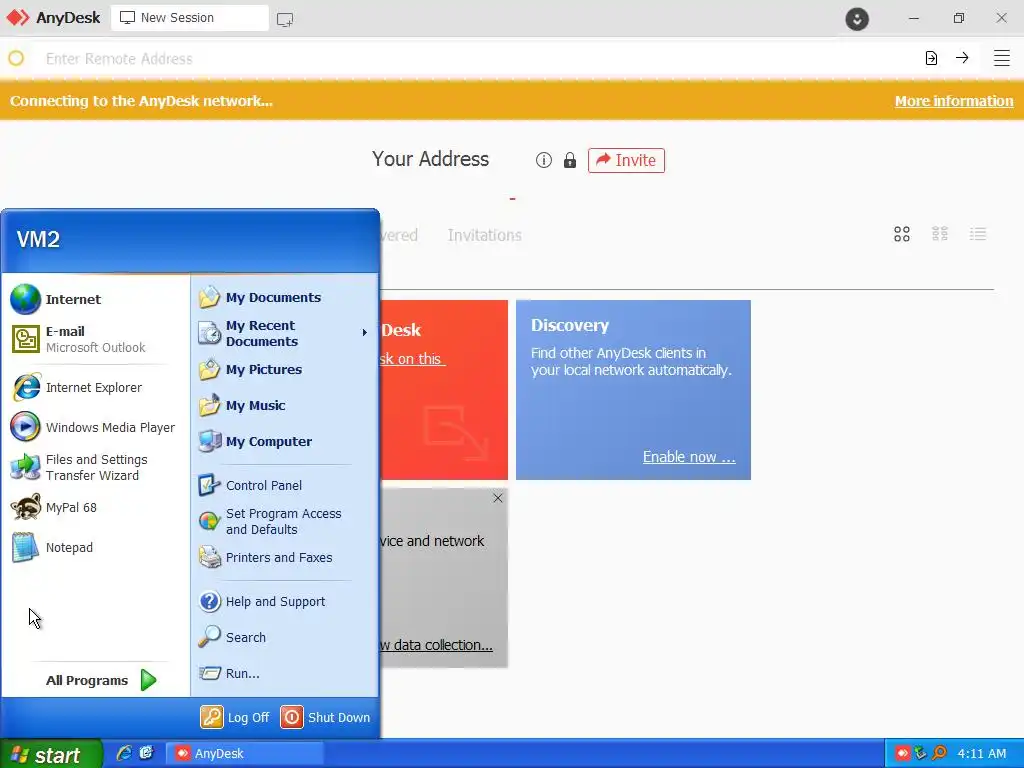The image size is (1024, 768).
Task: Open Files and Settings Transfer Wizard
Action: (95, 468)
